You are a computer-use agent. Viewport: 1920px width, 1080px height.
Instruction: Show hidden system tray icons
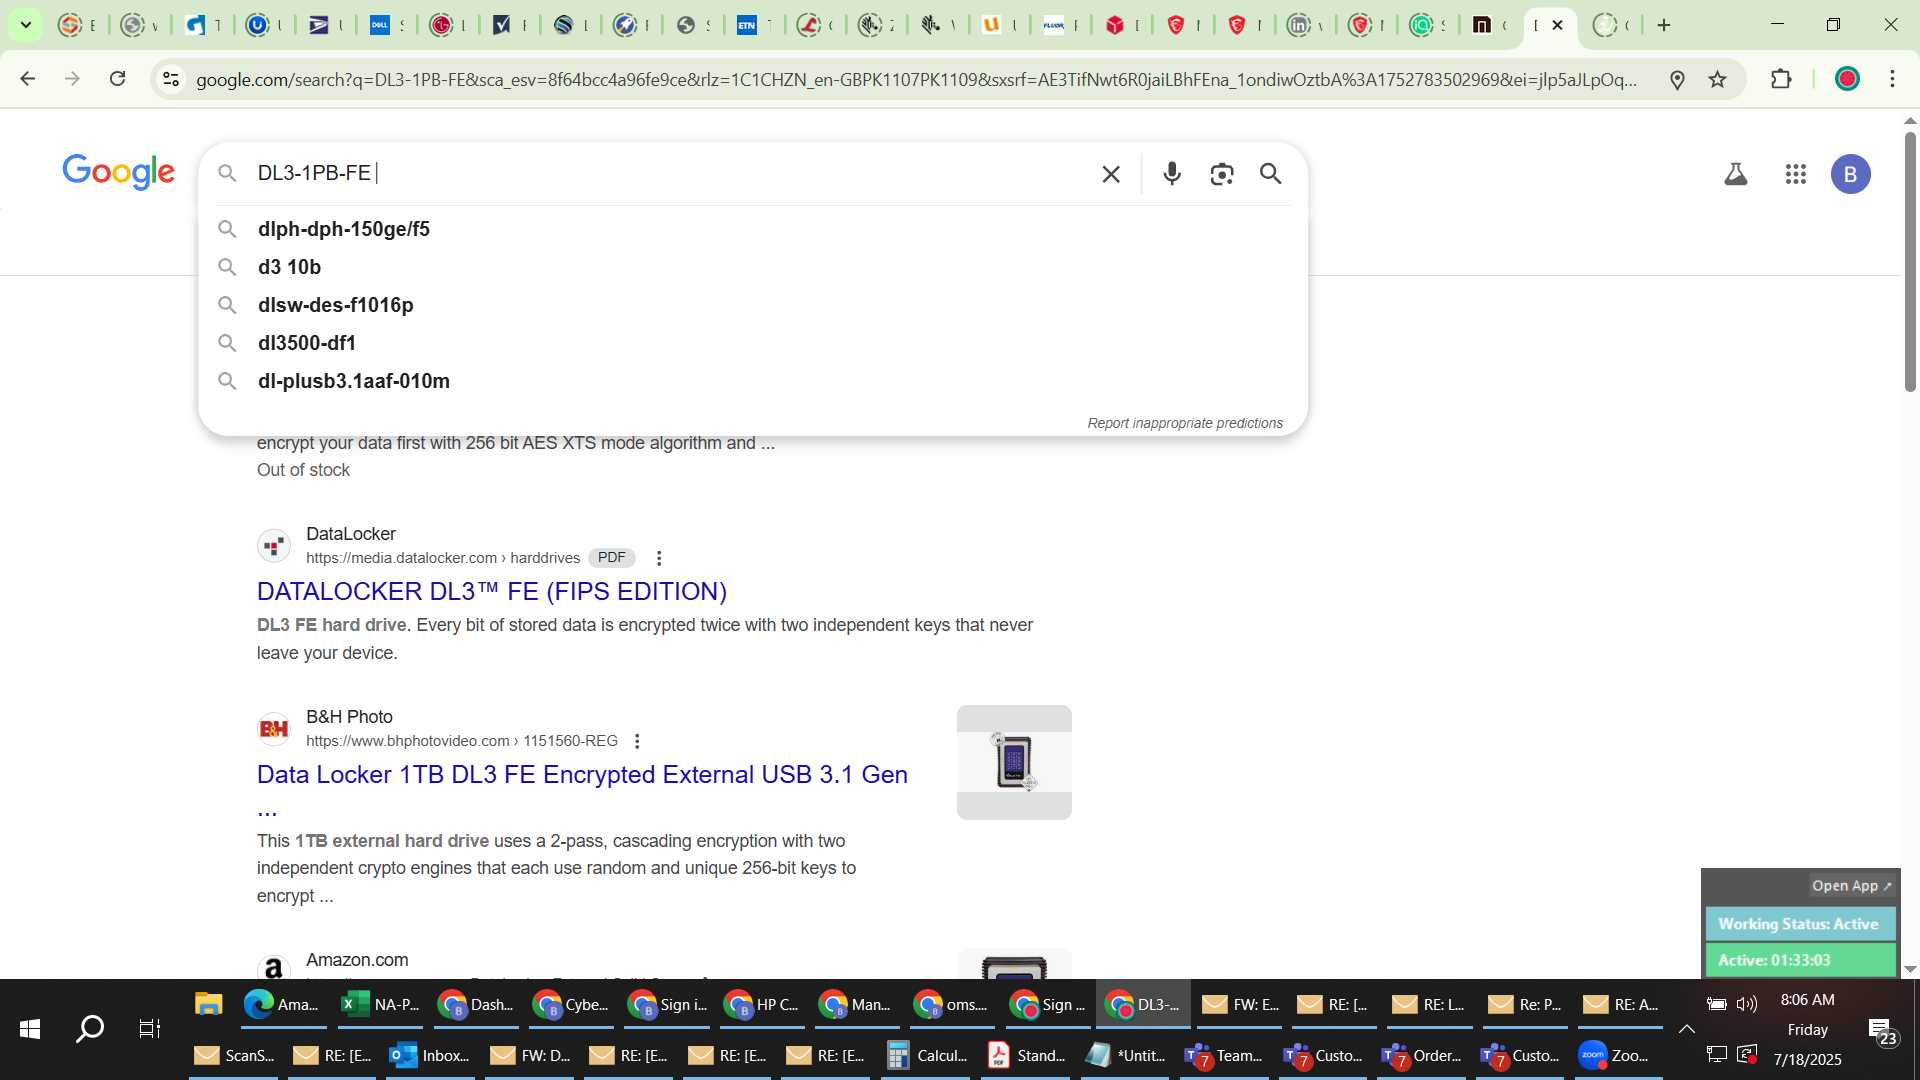pos(1687,1029)
